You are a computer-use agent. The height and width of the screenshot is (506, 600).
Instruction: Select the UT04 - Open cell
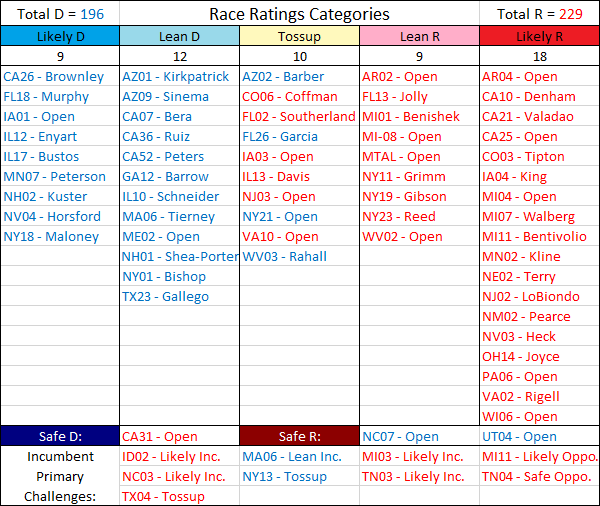tap(540, 436)
